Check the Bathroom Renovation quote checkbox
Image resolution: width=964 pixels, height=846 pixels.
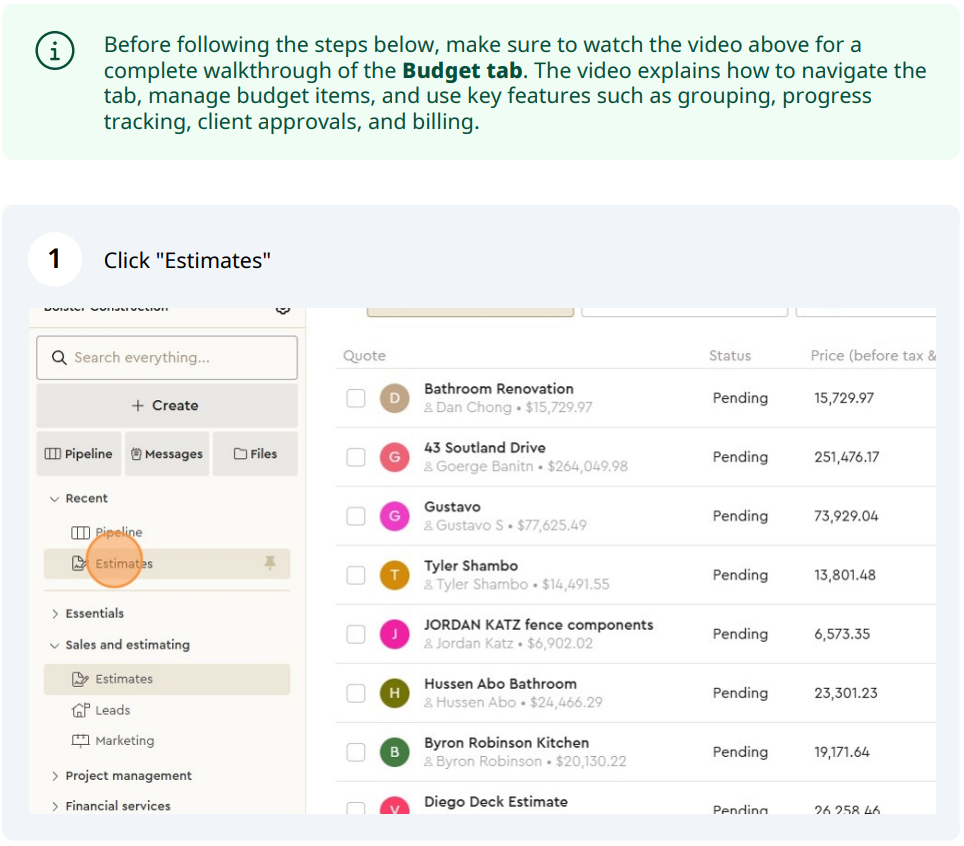click(x=356, y=398)
